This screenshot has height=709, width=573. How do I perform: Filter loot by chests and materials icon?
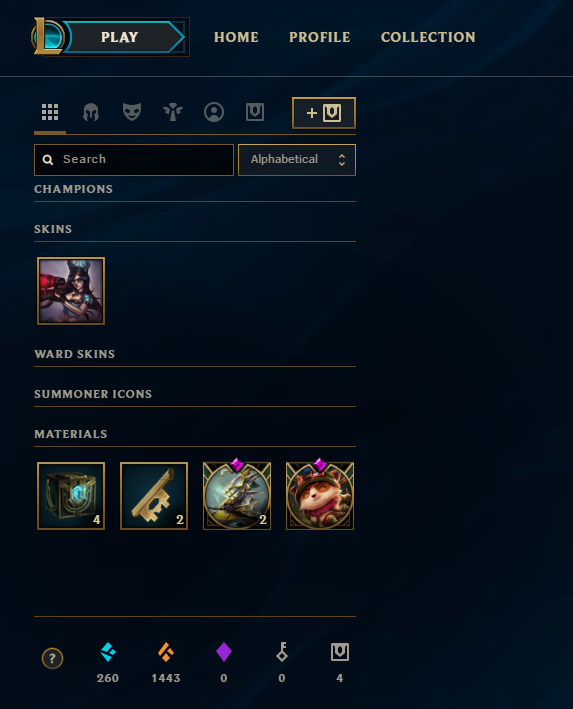255,112
